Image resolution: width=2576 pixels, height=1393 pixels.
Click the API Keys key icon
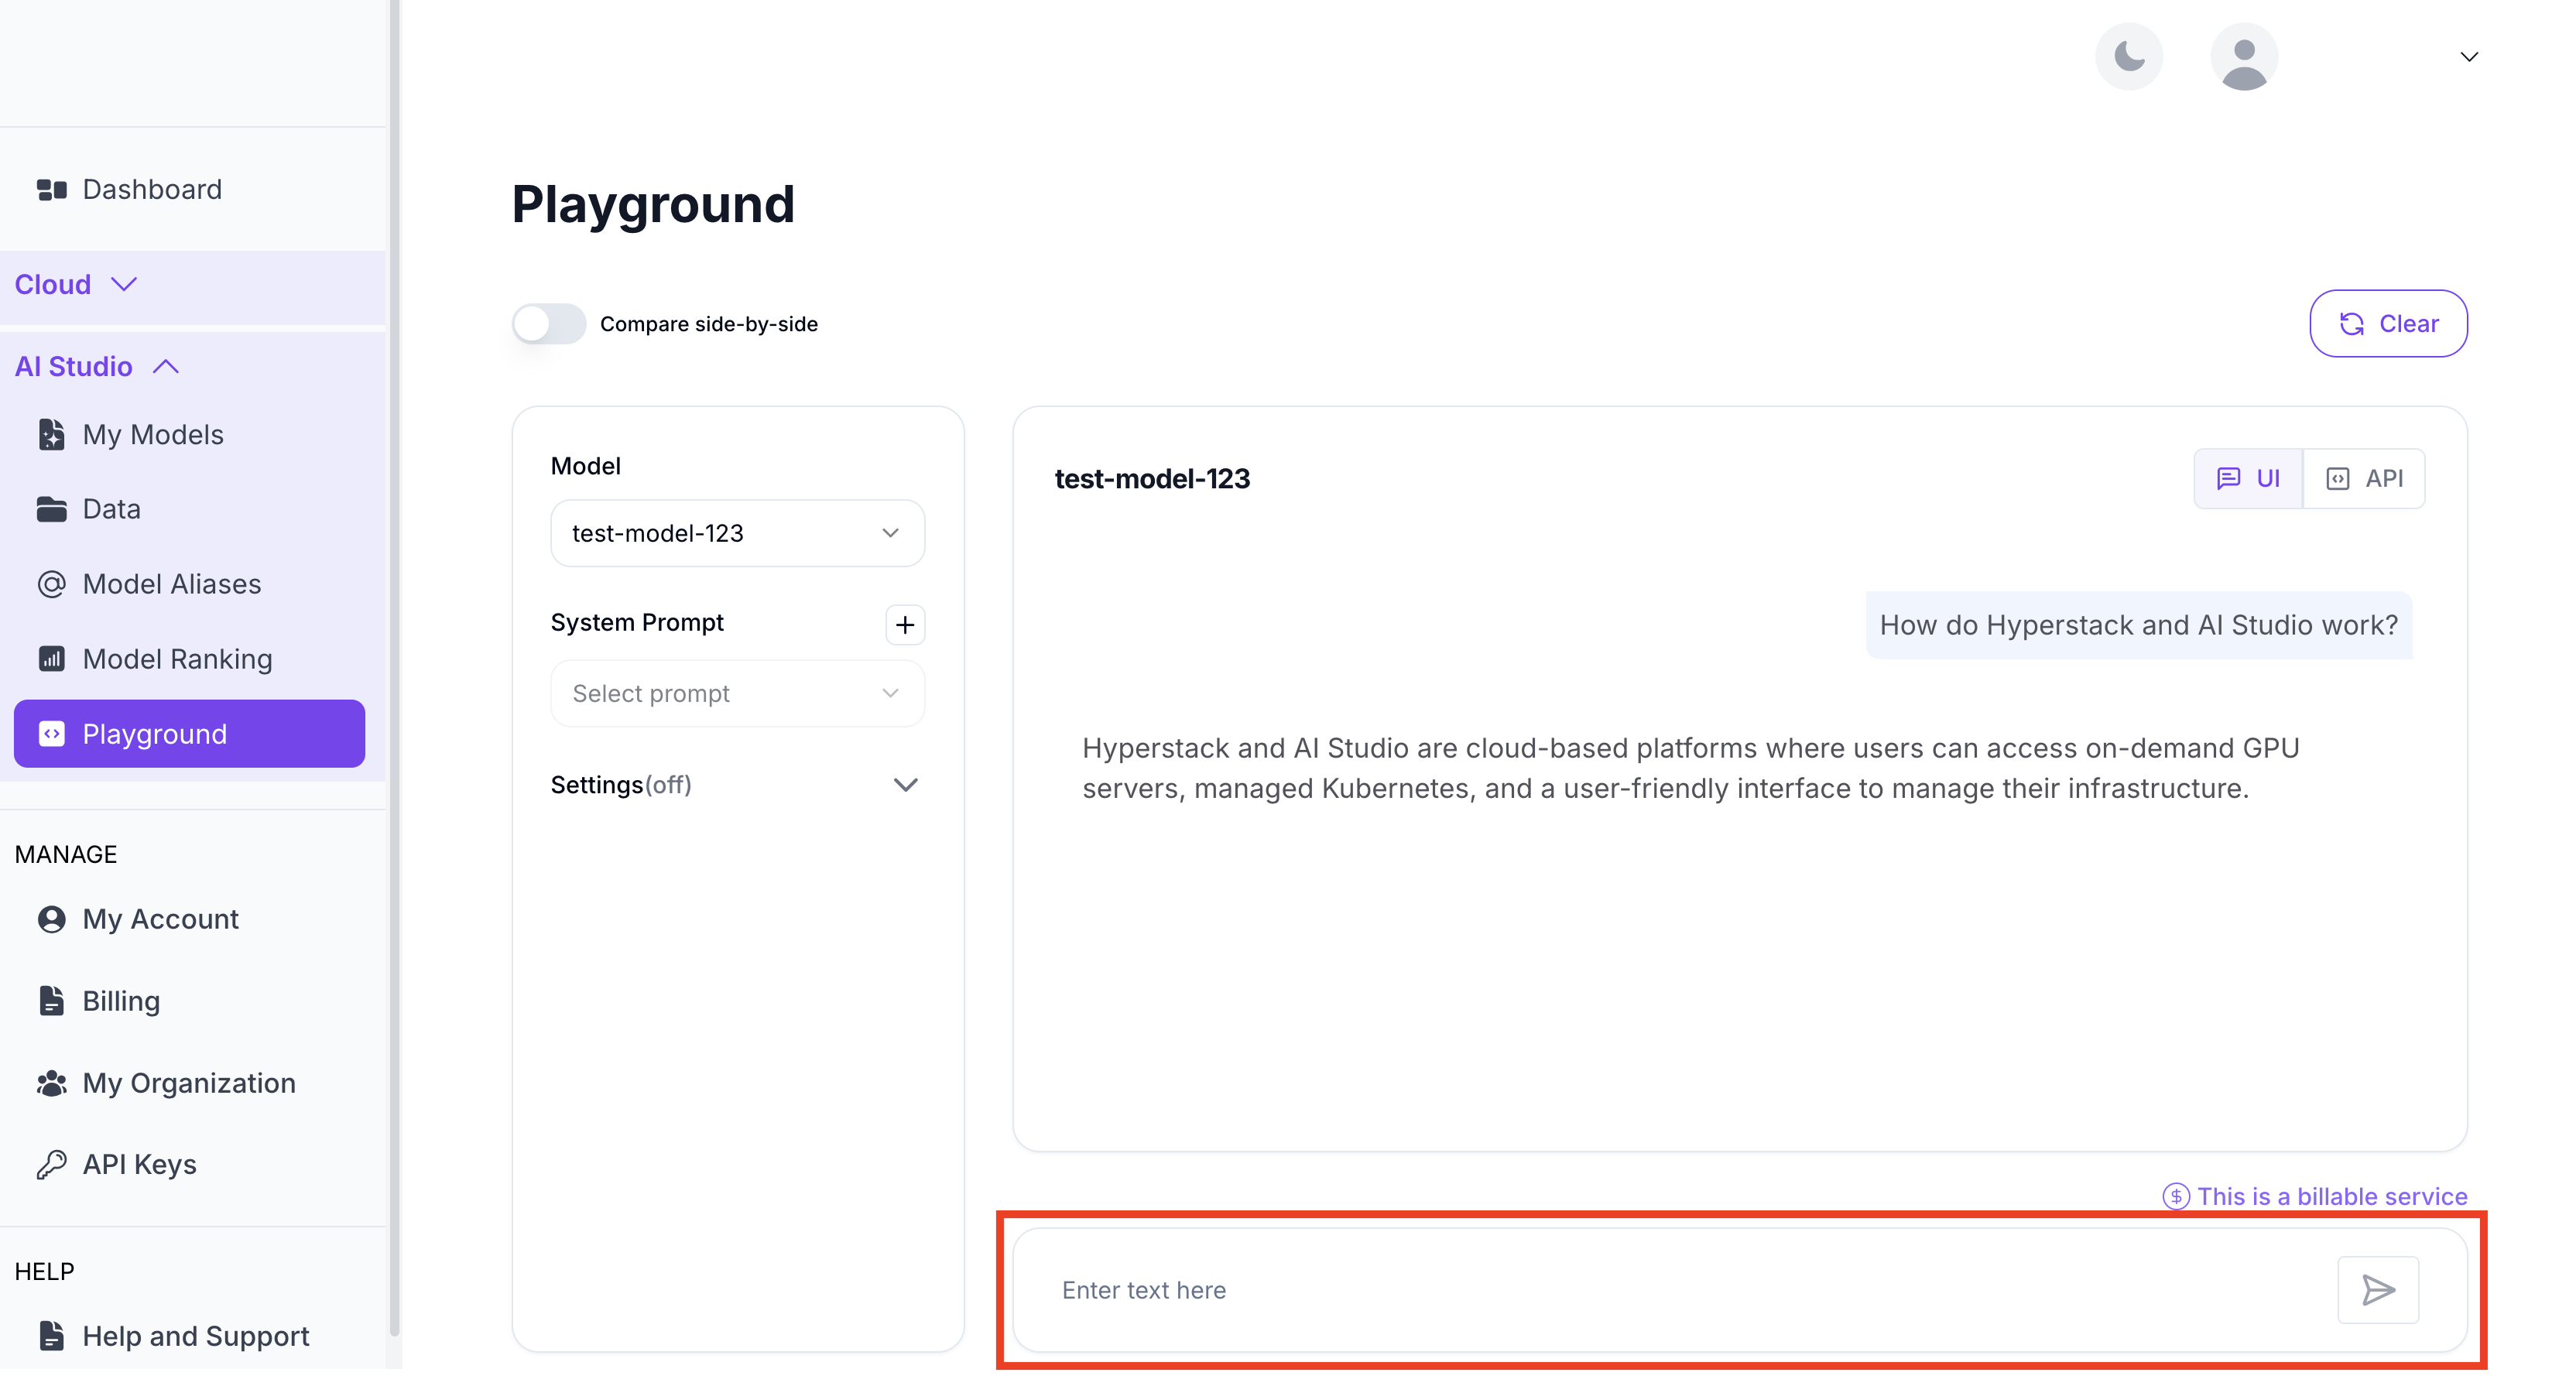click(51, 1164)
